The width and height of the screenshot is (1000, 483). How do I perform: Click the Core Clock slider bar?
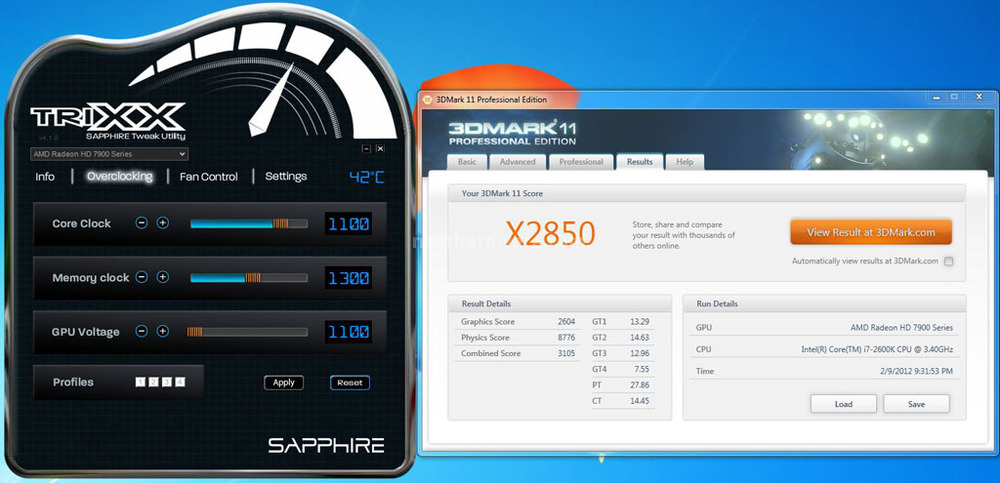coord(249,223)
